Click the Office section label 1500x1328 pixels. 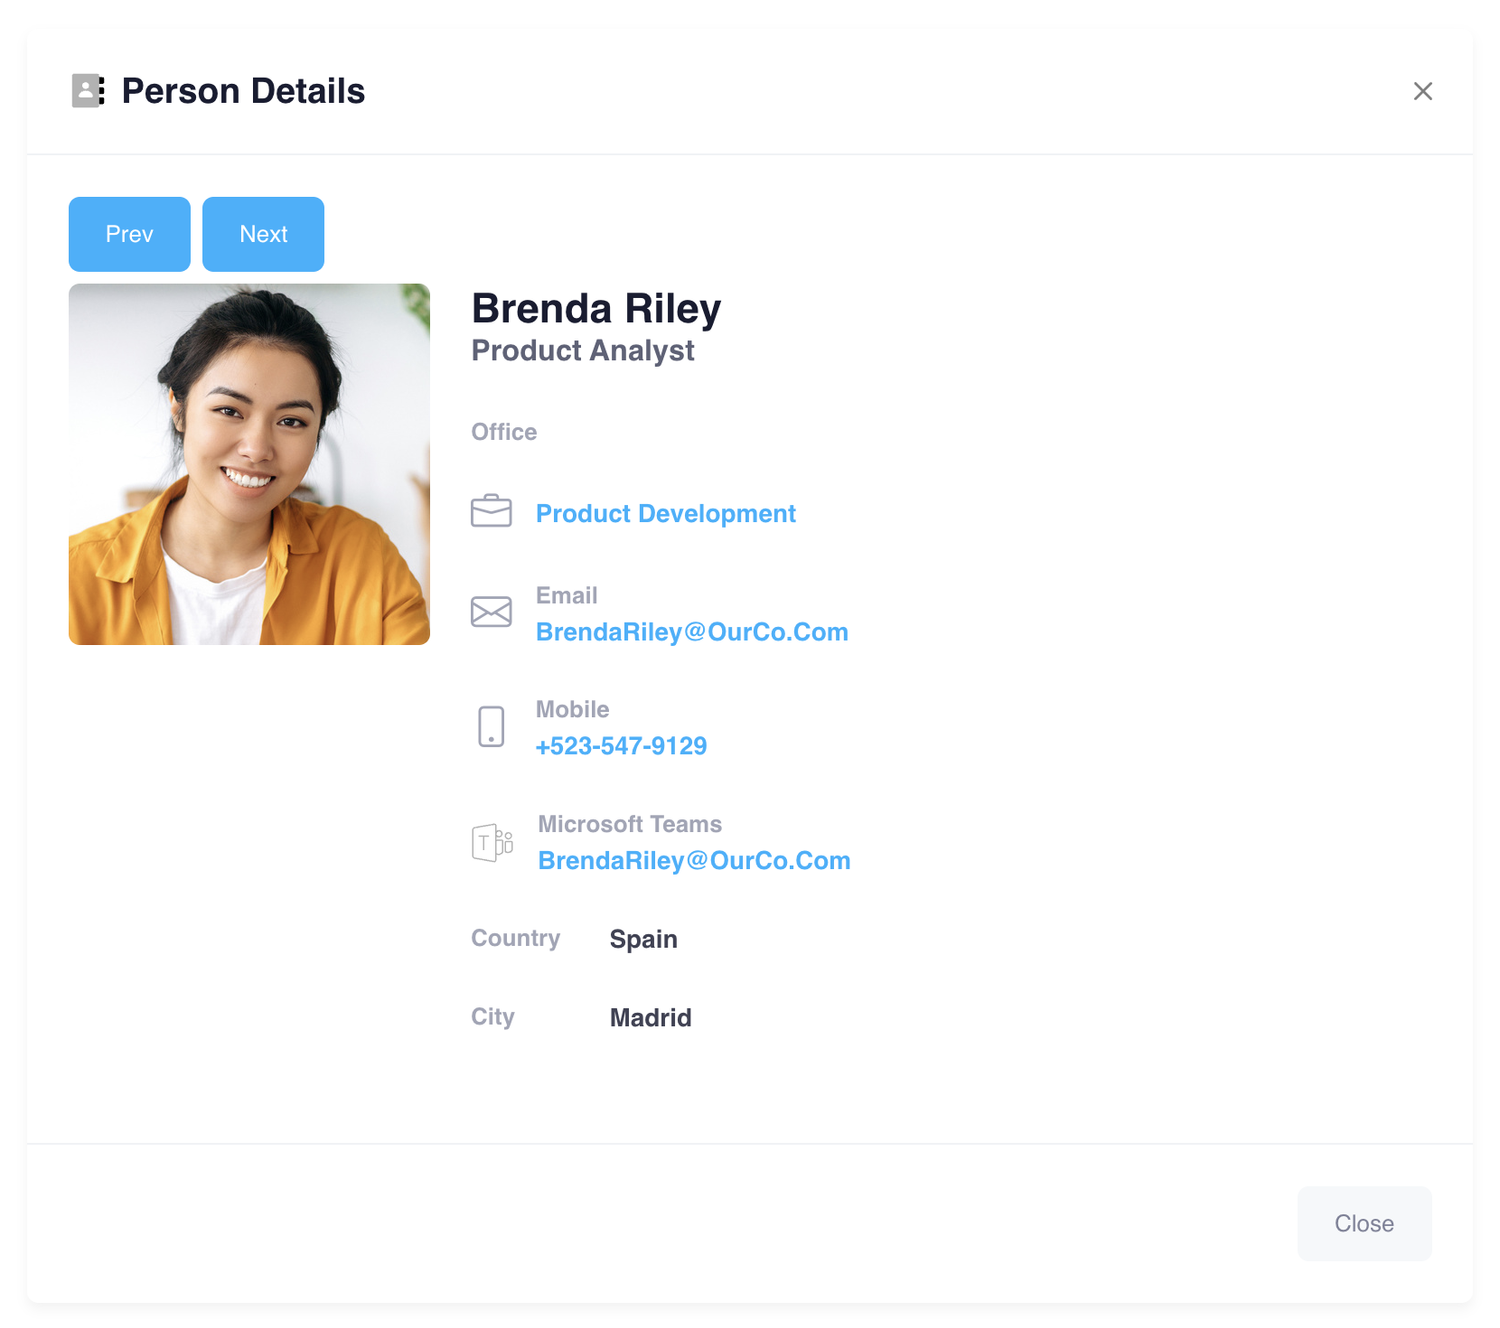point(503,432)
